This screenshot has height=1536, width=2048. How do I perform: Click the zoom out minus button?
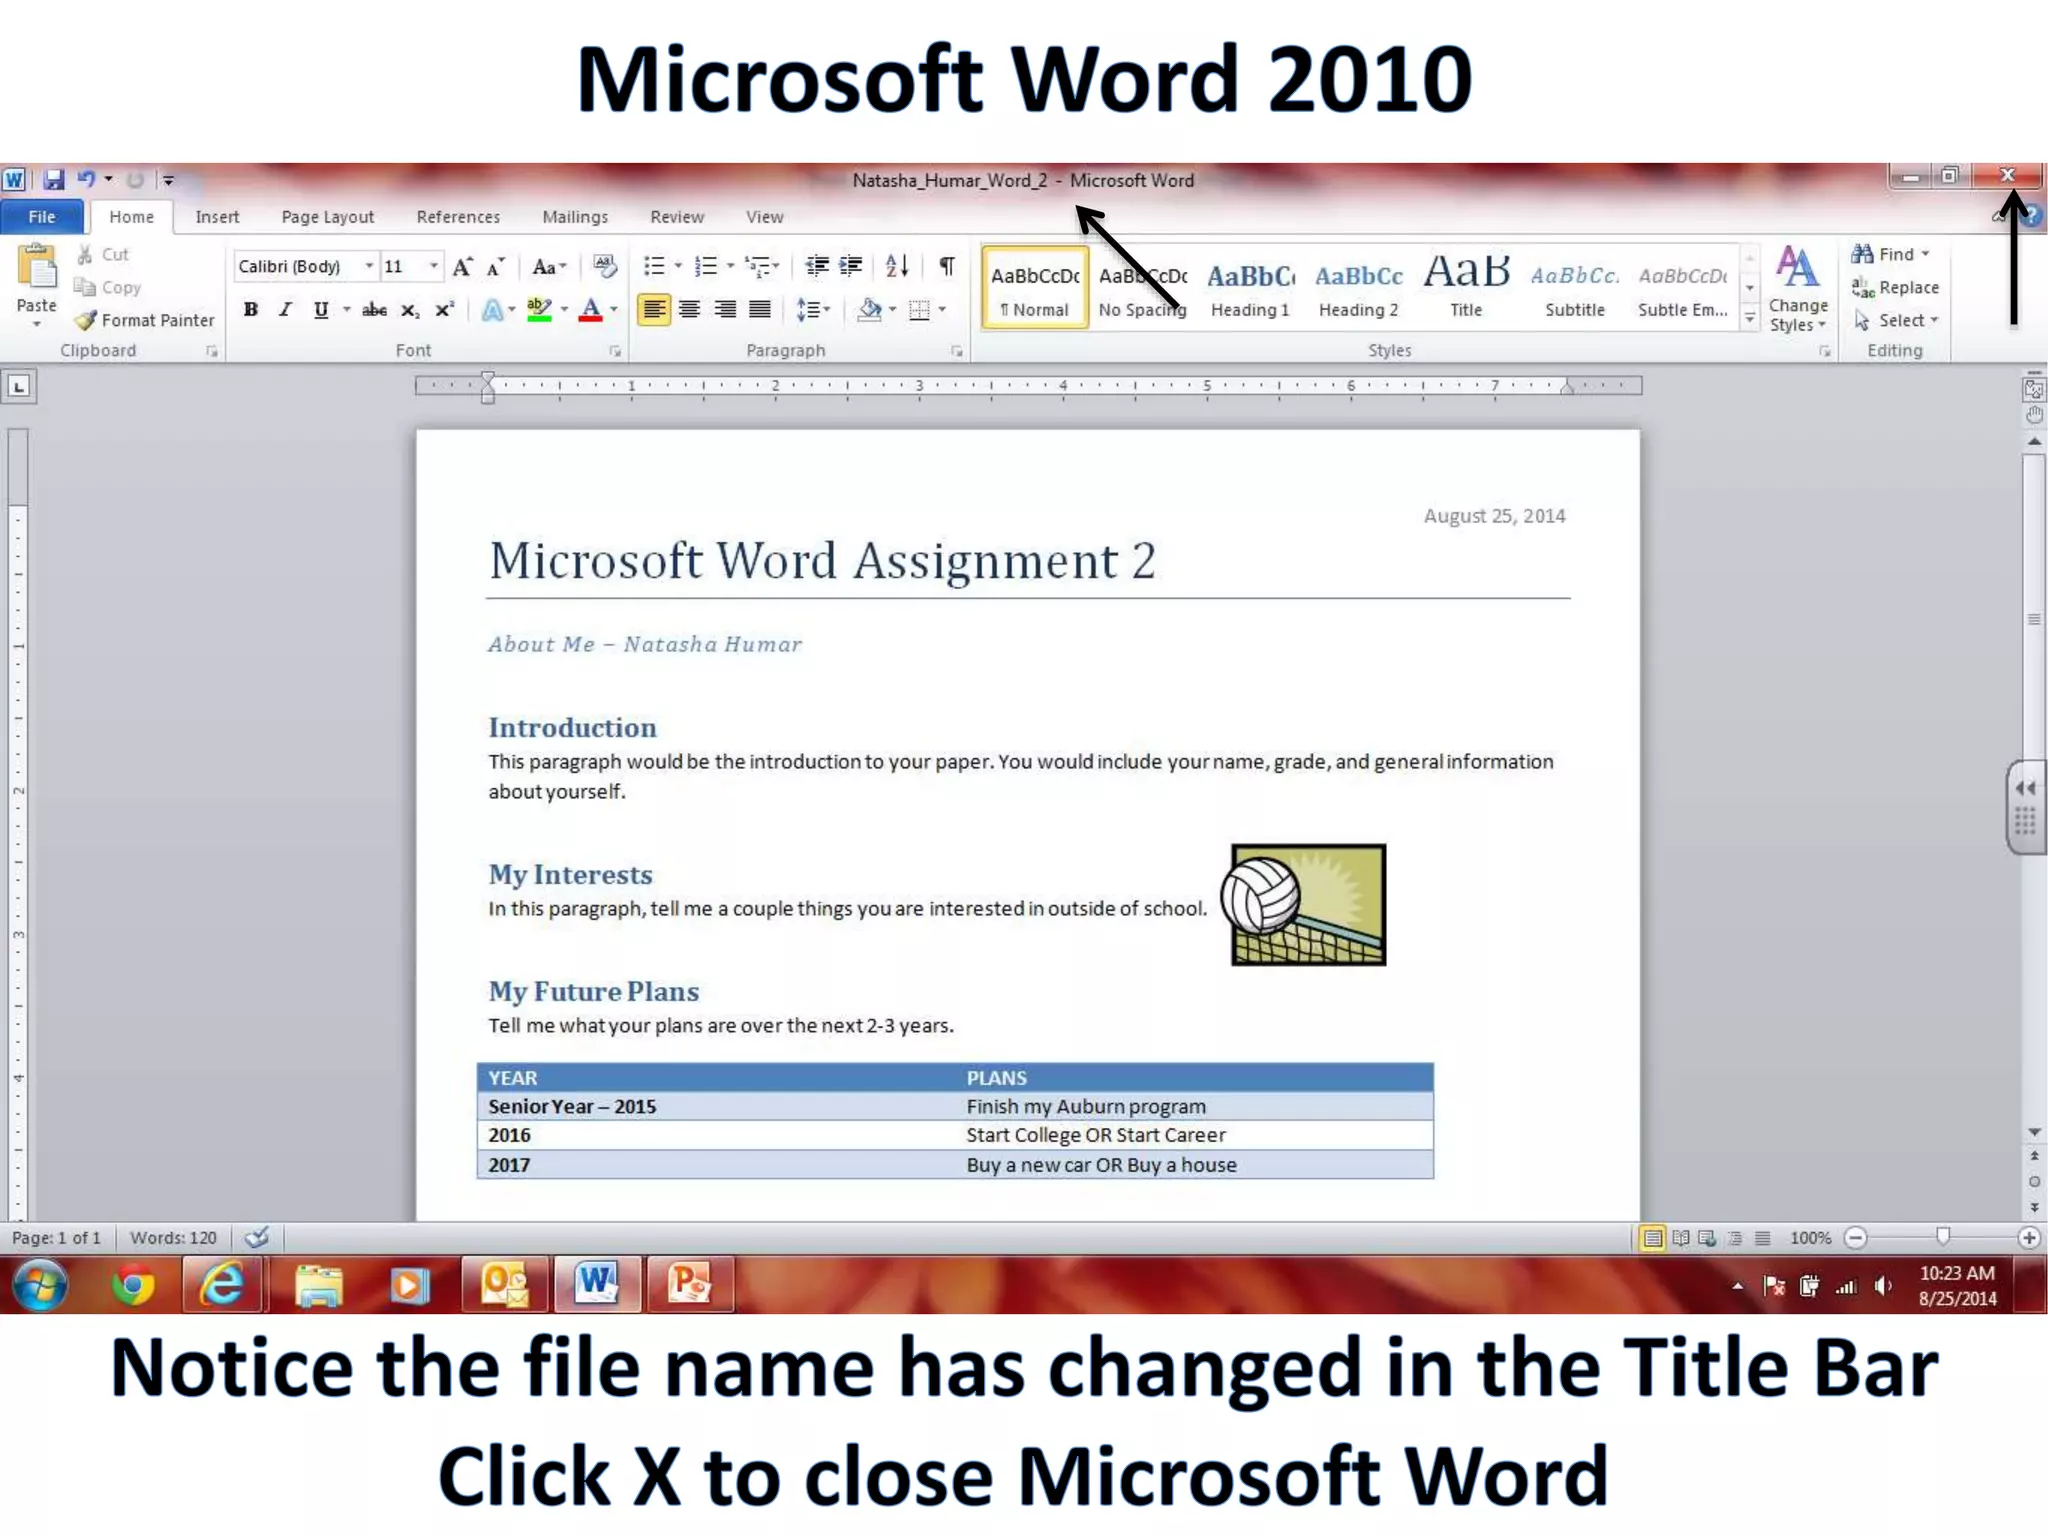tap(1856, 1238)
